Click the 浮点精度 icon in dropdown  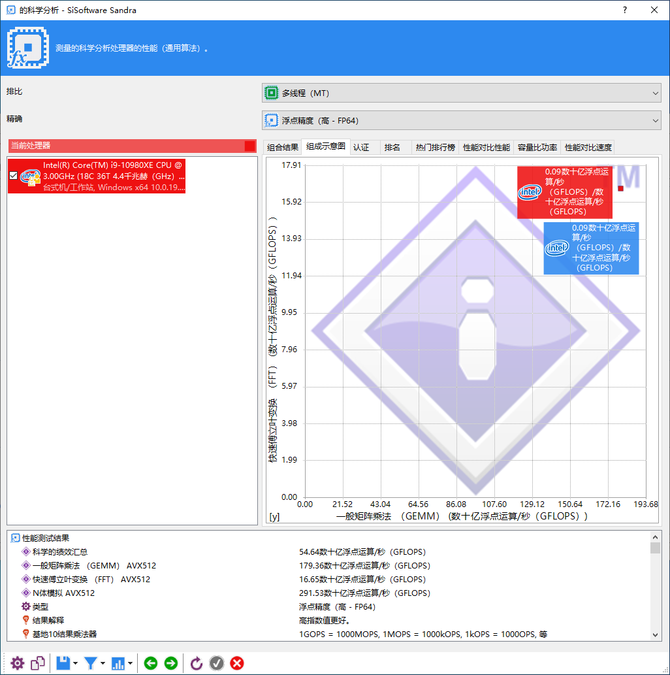tap(271, 121)
